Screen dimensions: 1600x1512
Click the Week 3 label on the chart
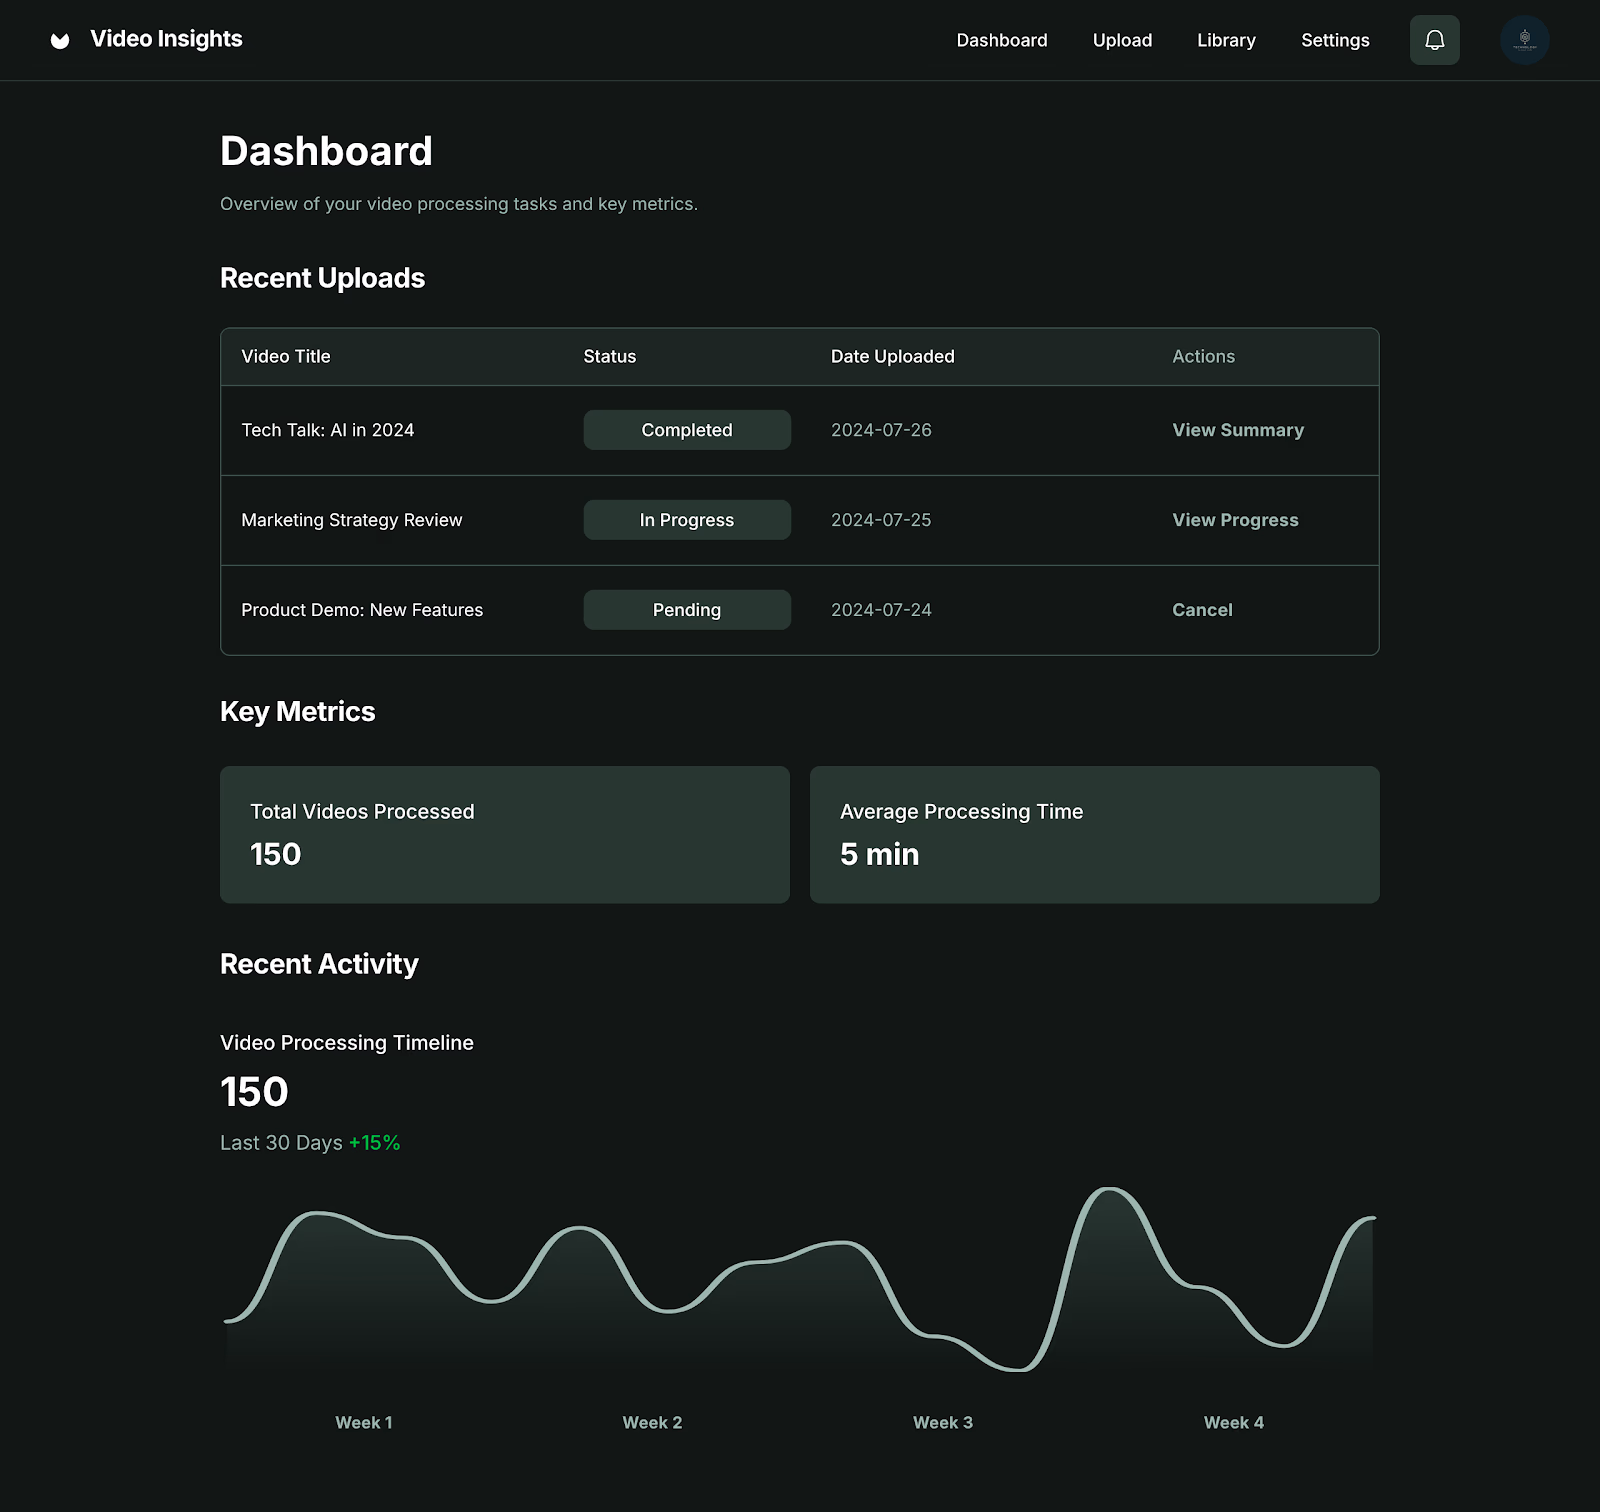point(942,1422)
